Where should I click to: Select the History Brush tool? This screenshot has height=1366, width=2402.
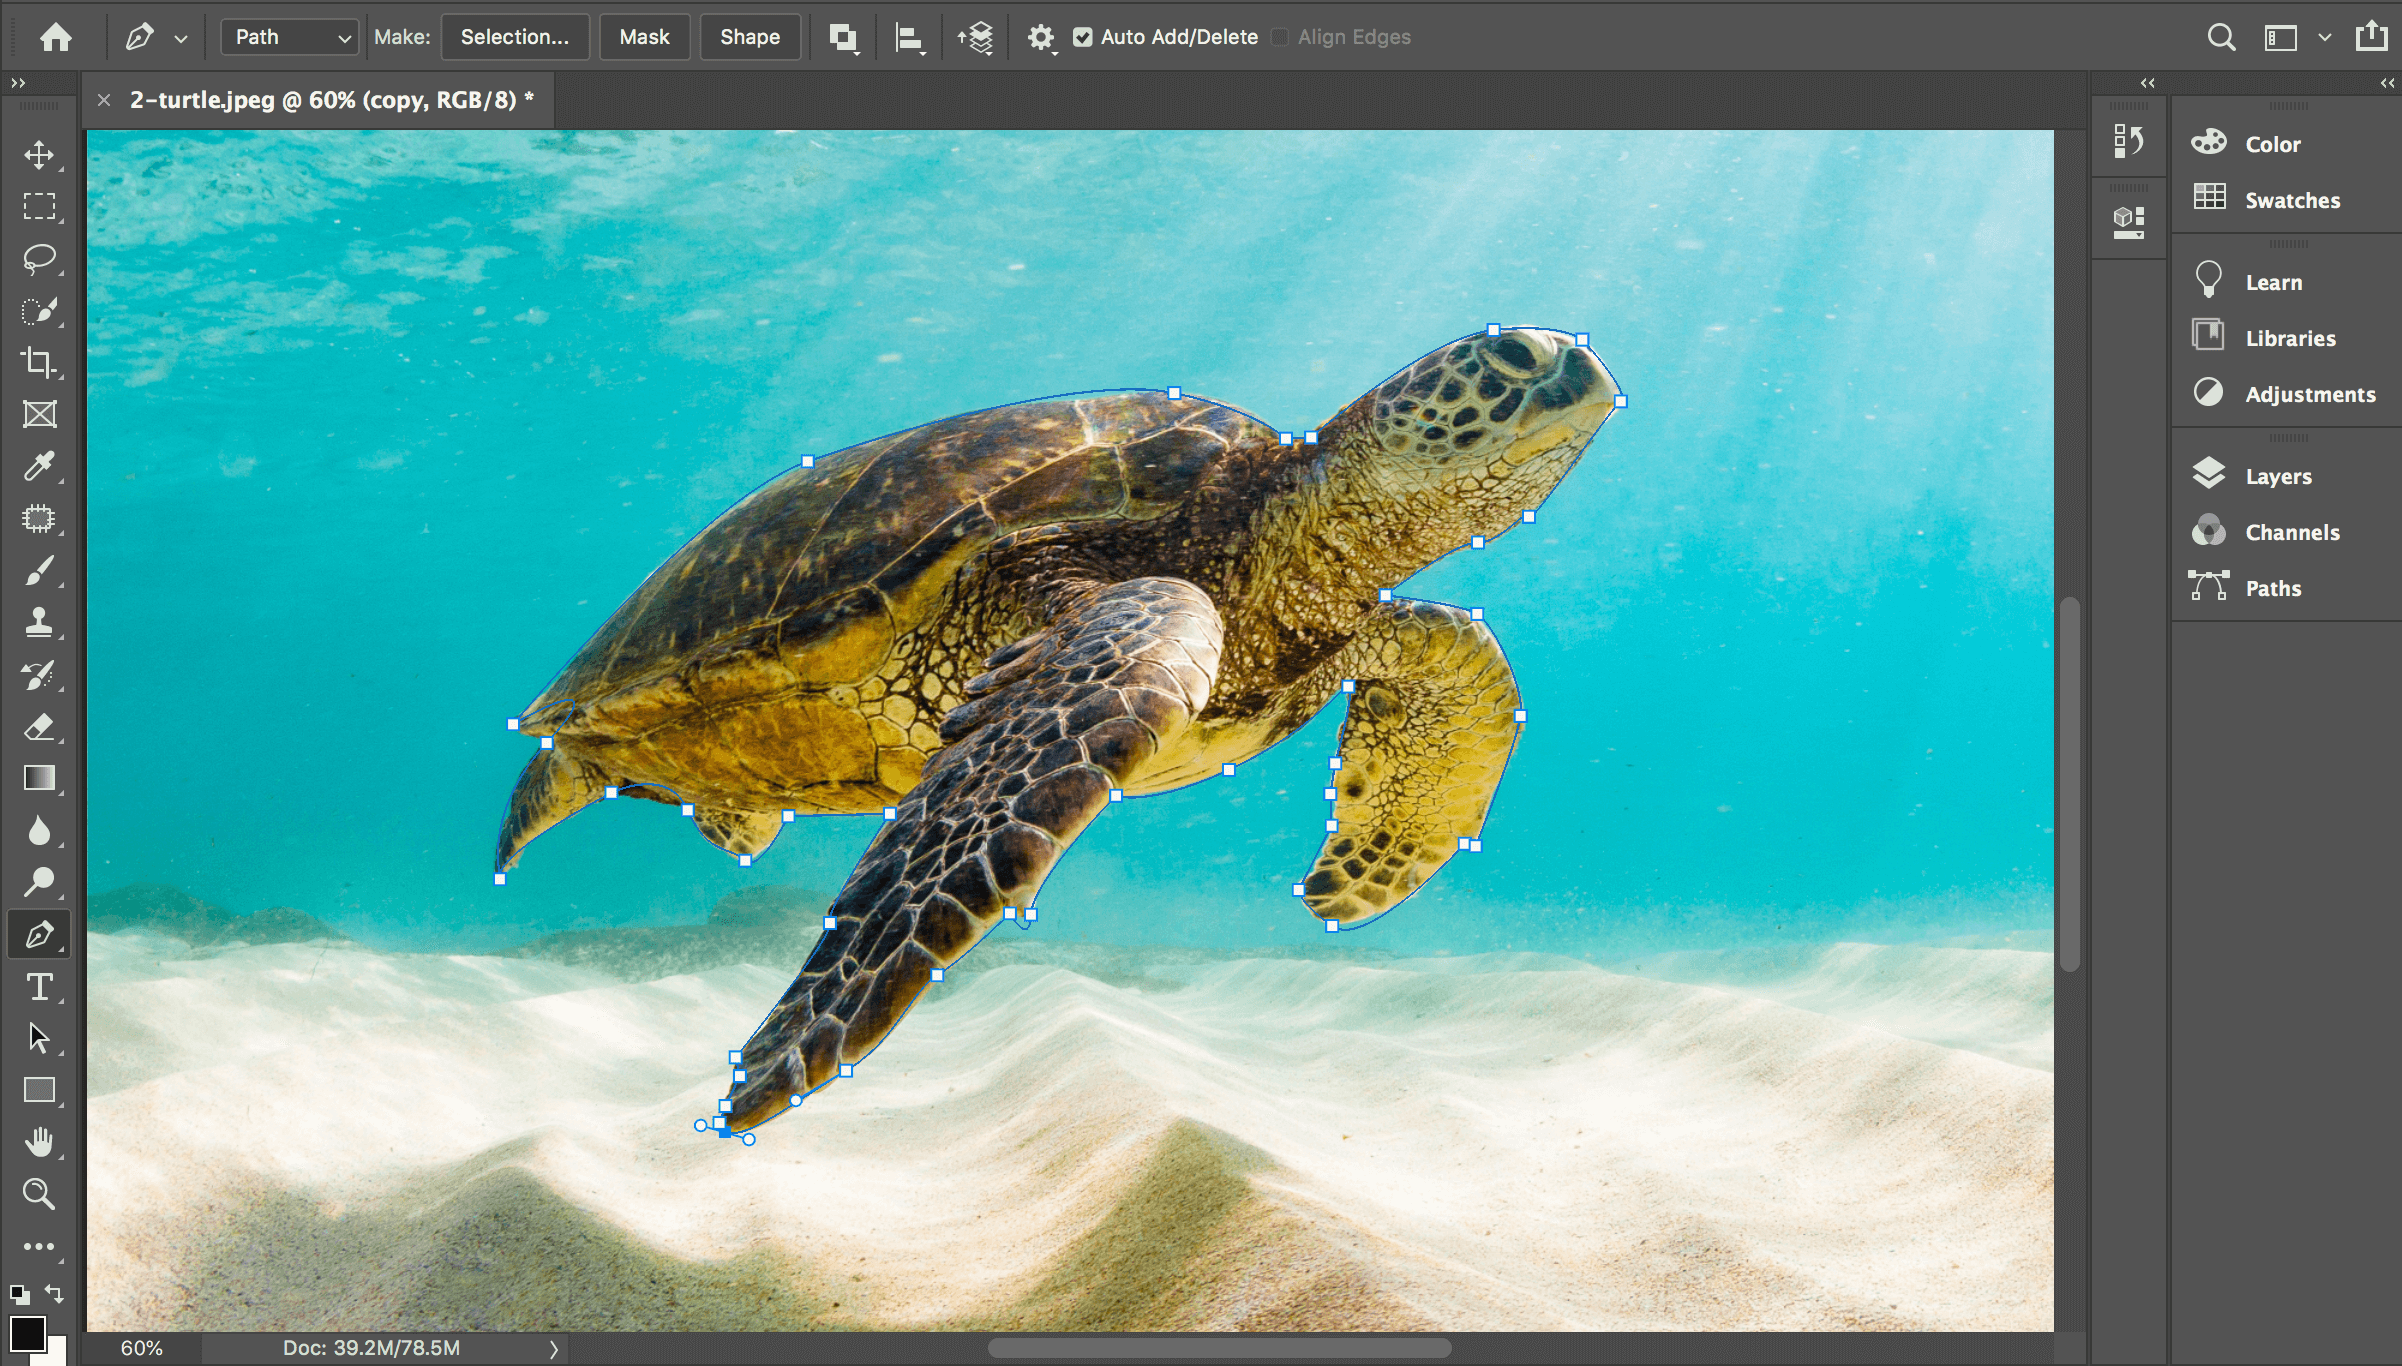[39, 675]
